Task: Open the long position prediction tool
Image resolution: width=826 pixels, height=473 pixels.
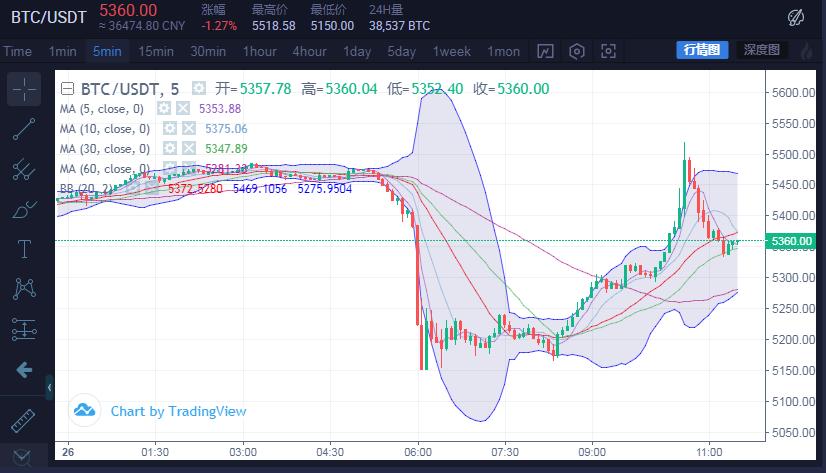Action: coord(25,328)
